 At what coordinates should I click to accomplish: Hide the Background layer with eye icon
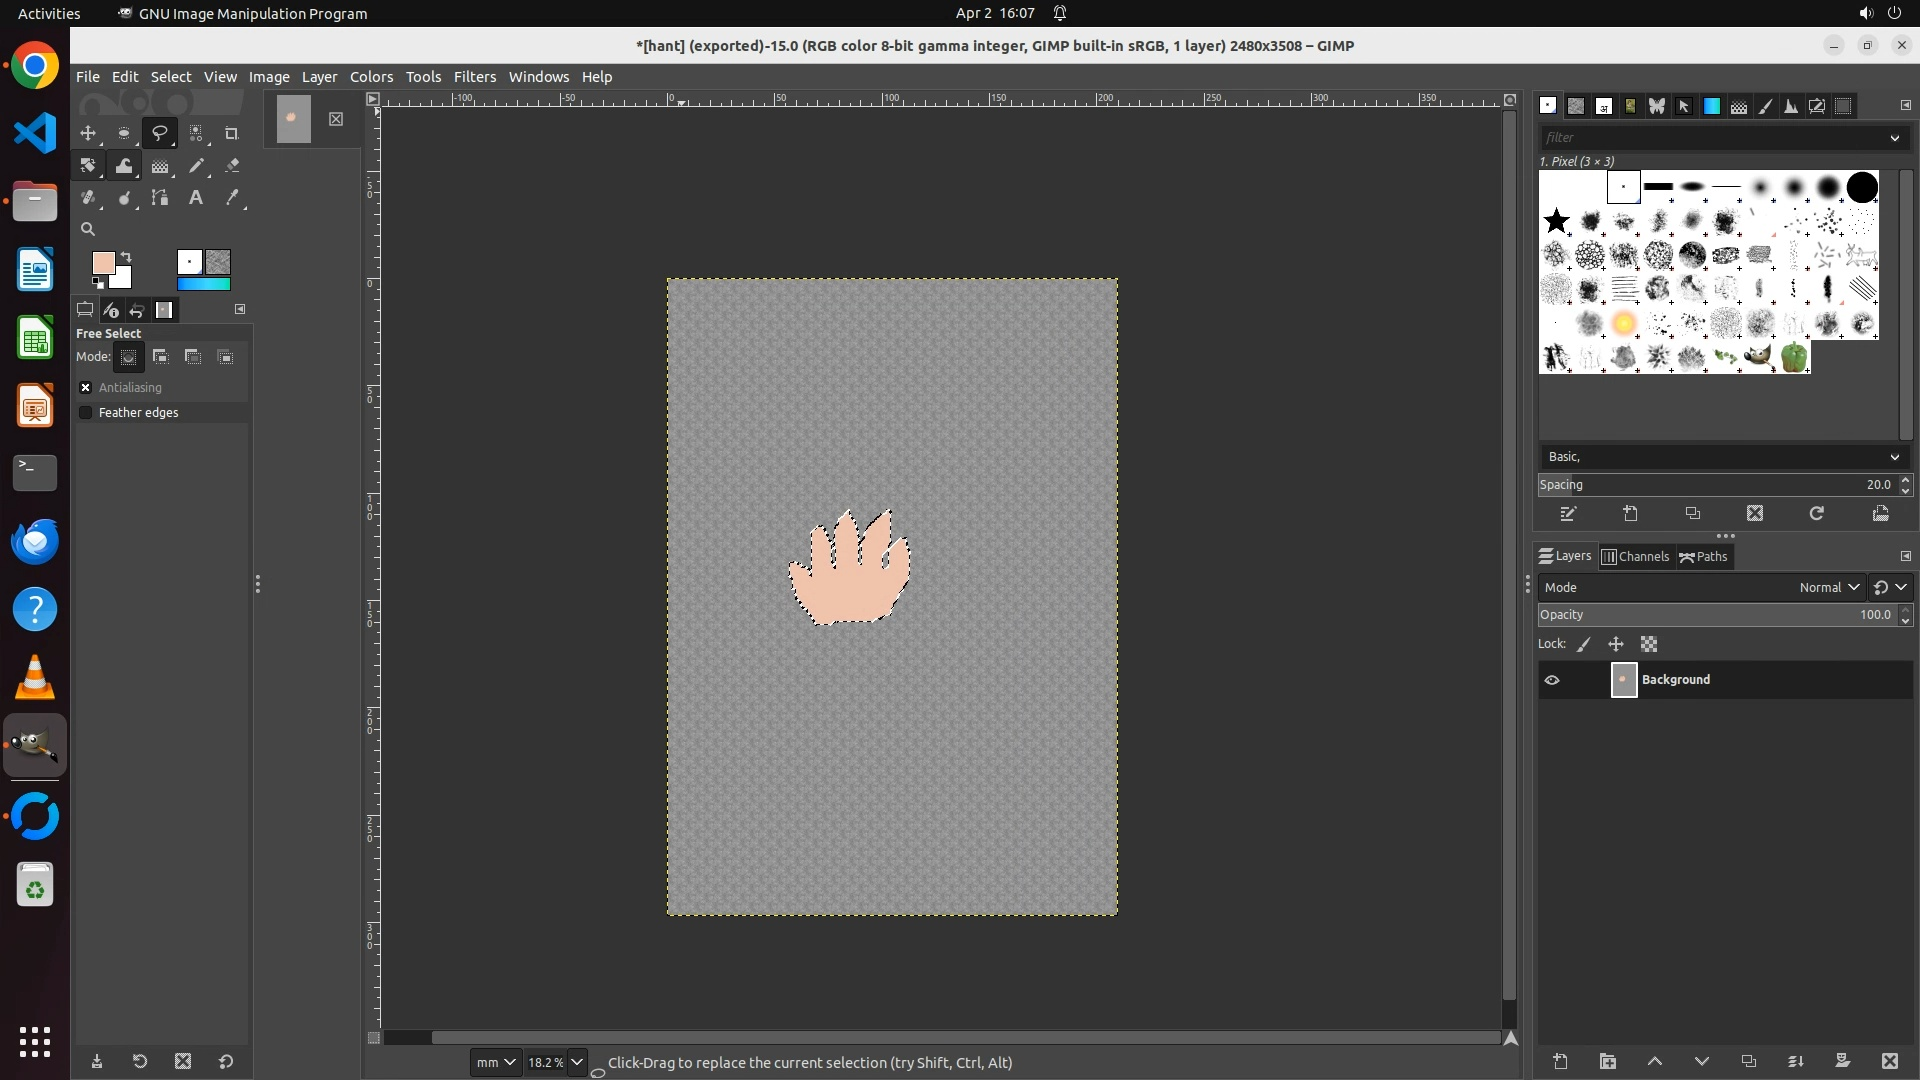tap(1552, 680)
